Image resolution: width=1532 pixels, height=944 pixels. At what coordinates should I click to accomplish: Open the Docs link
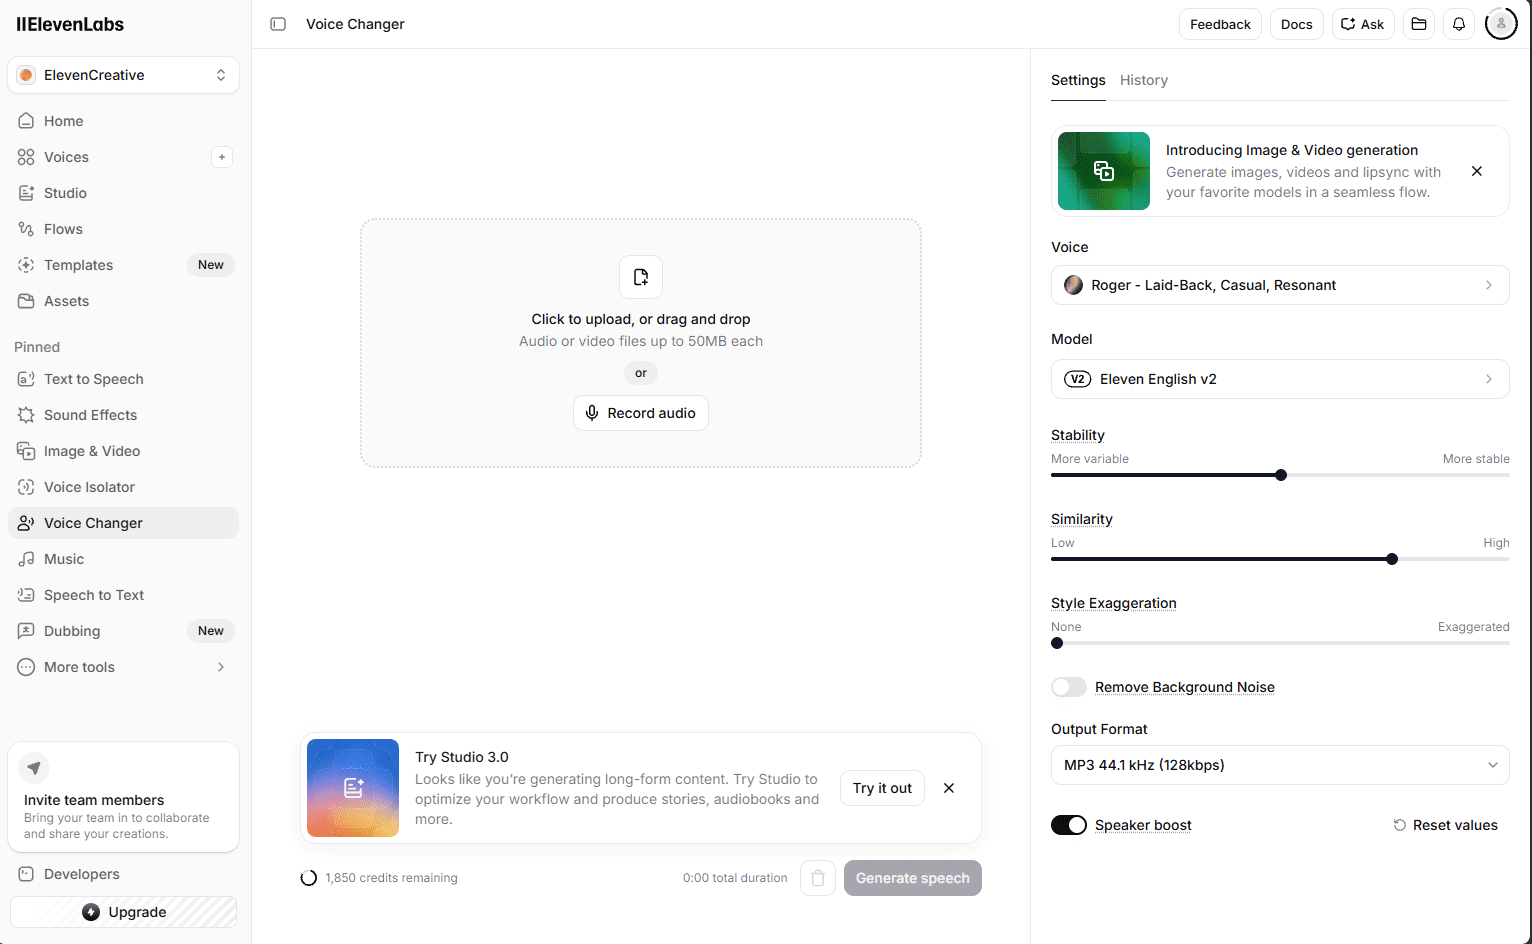(1297, 24)
